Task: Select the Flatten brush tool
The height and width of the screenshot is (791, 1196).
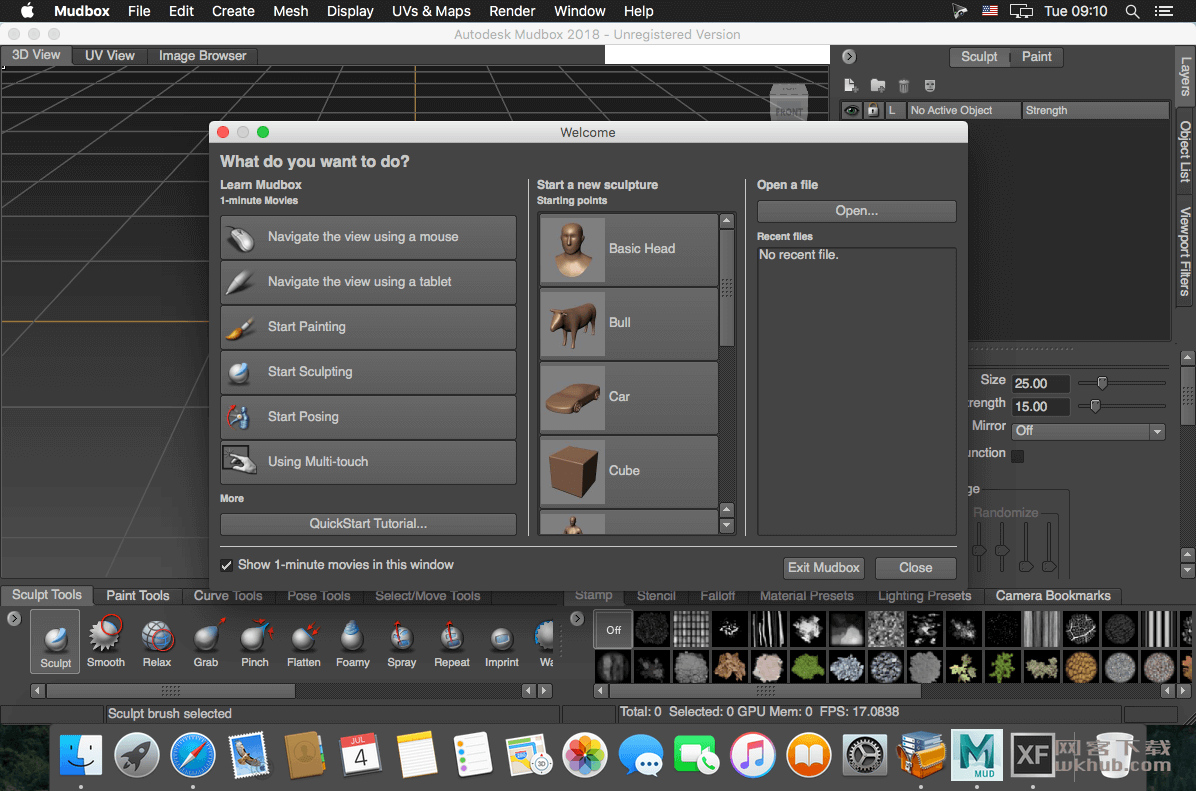Action: point(304,641)
